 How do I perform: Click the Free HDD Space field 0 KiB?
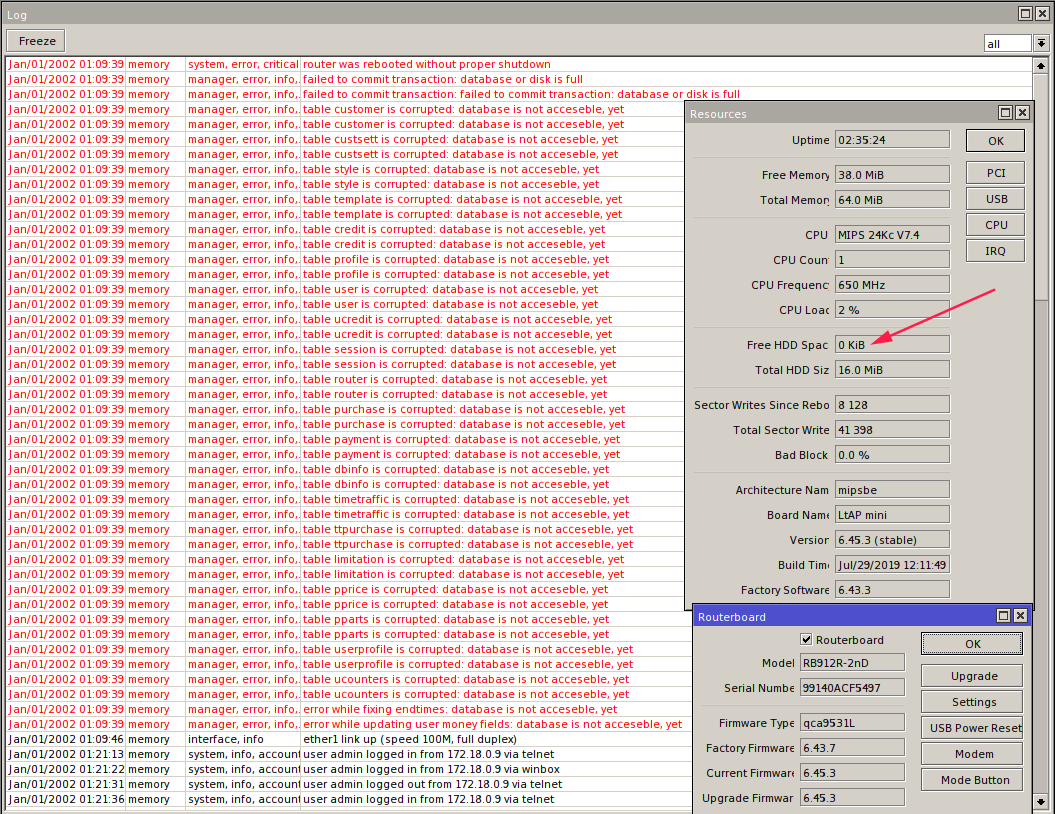892,344
